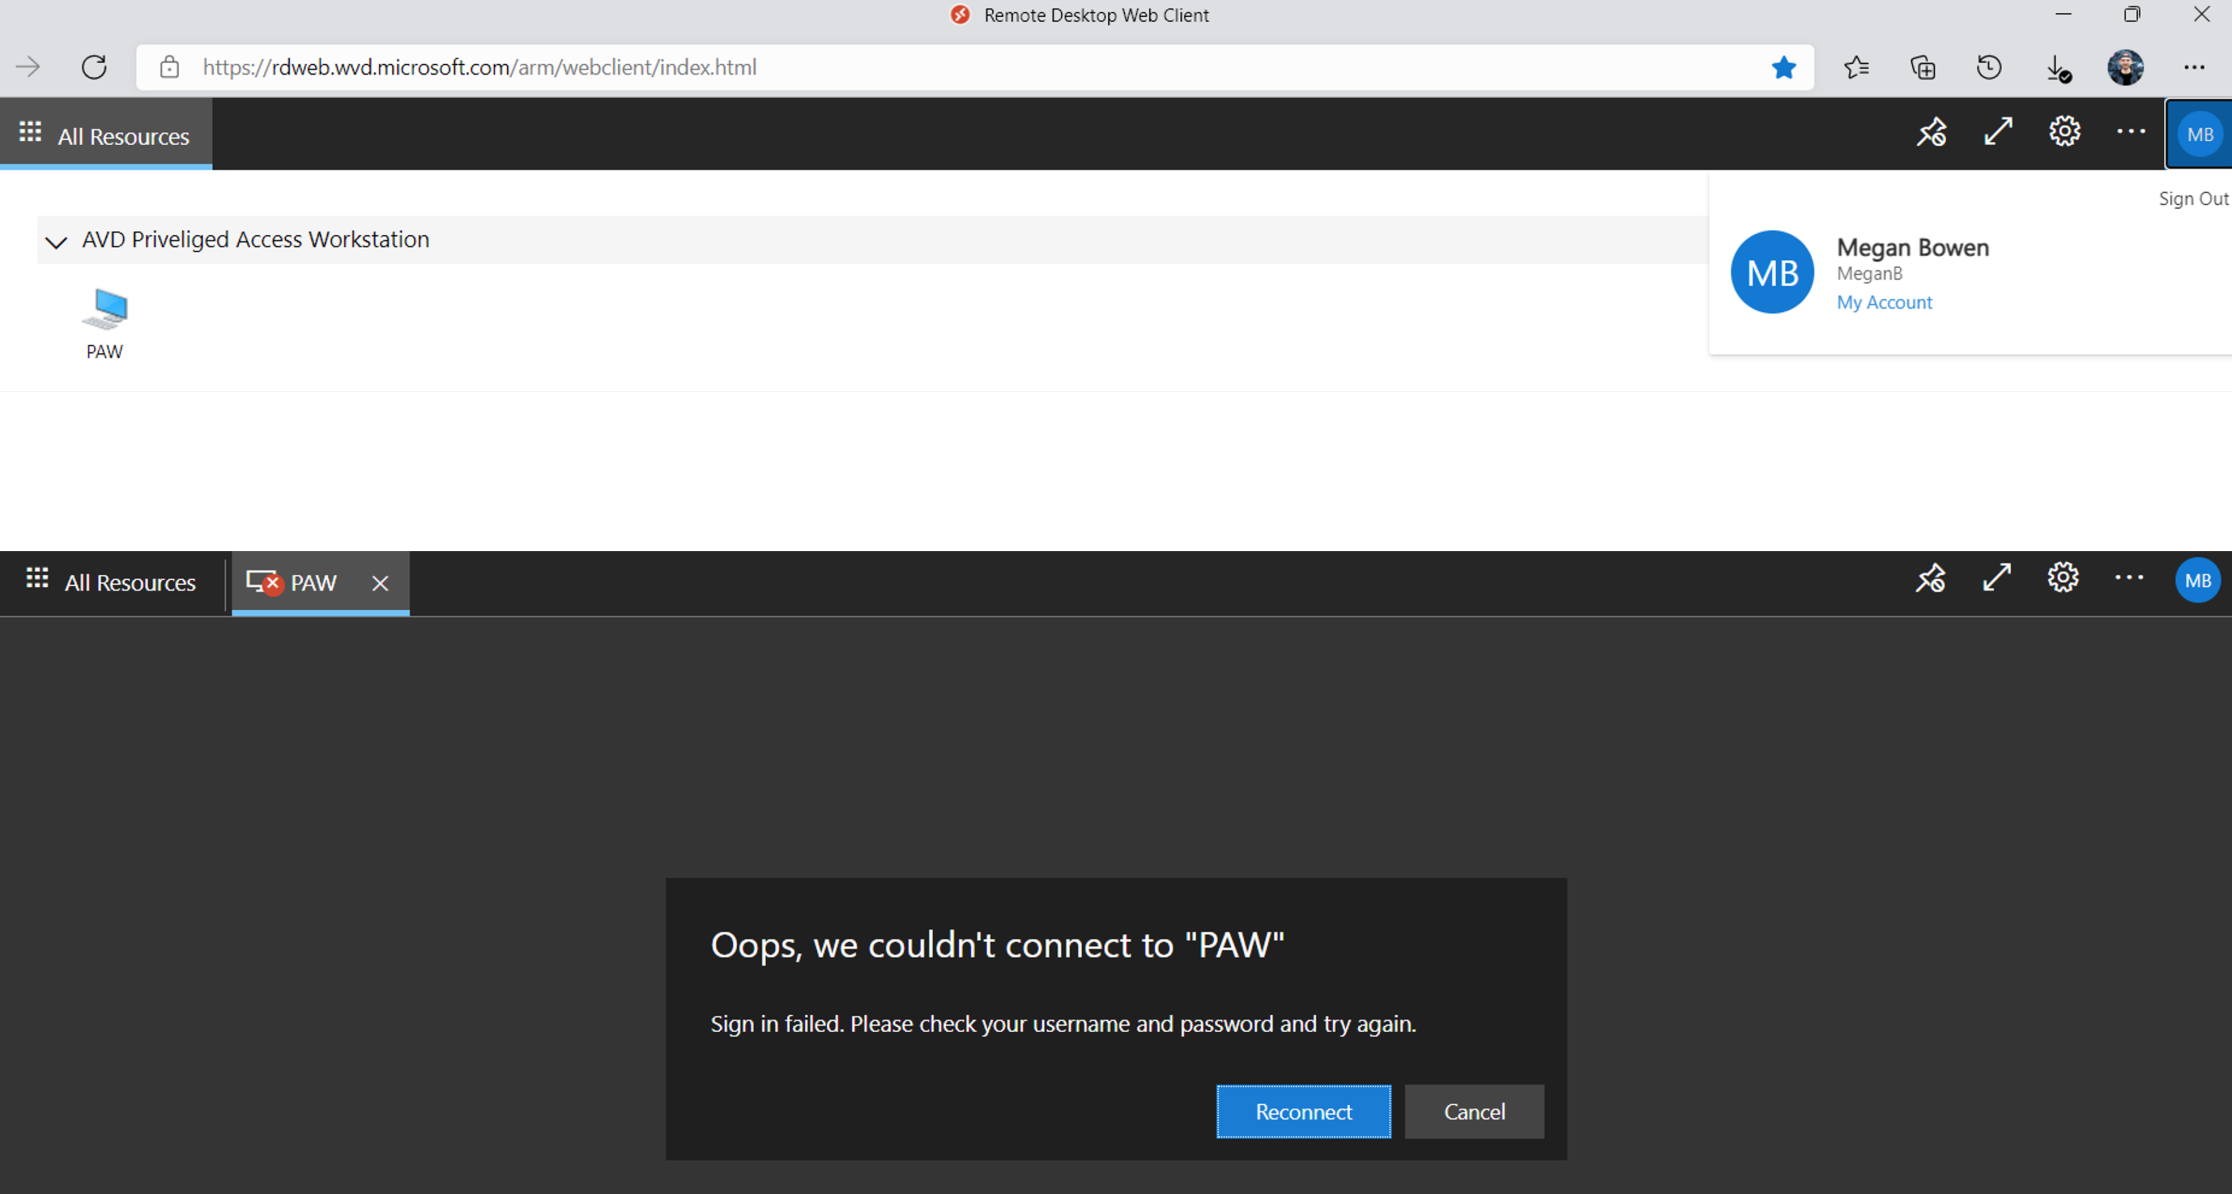The height and width of the screenshot is (1194, 2232).
Task: Open the browser downloads icon
Action: 2057,68
